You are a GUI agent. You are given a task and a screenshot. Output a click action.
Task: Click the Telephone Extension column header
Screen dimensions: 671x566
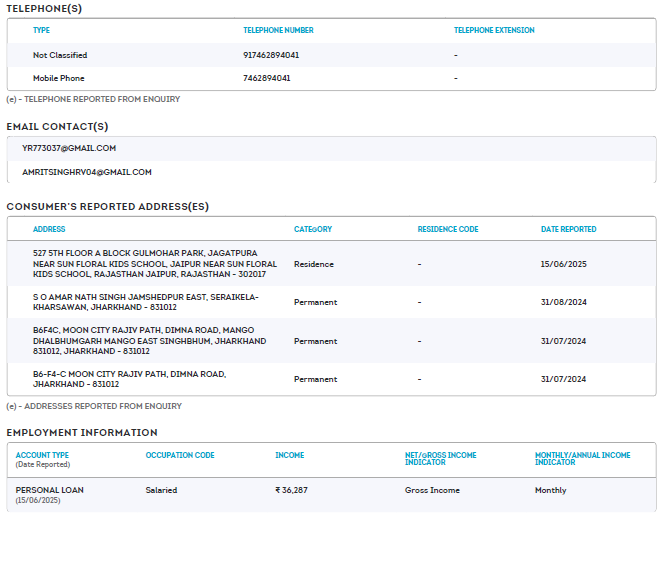[x=494, y=30]
